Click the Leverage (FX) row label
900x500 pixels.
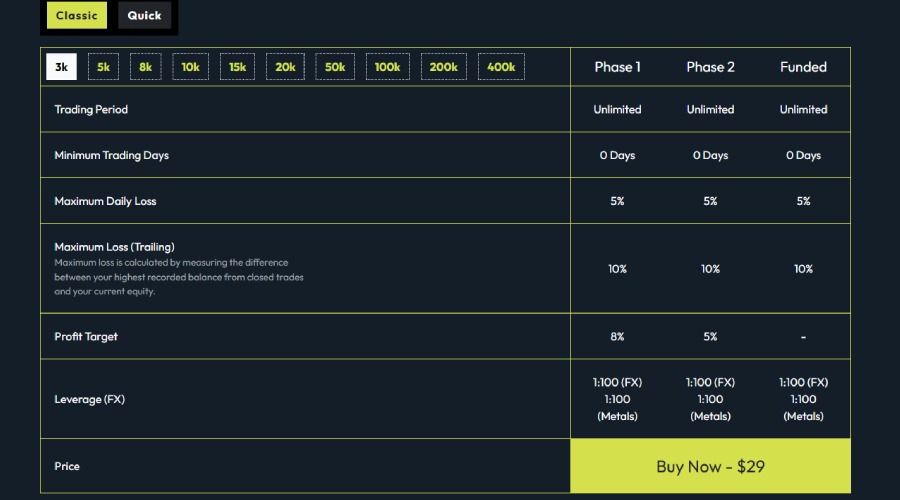(x=92, y=399)
